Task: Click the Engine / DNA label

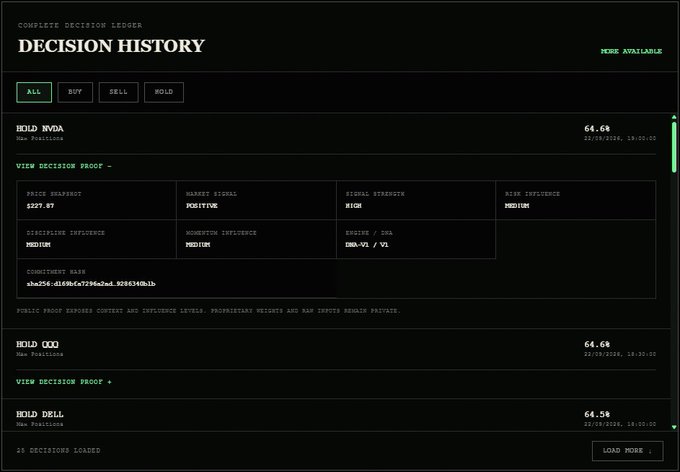Action: 369,233
